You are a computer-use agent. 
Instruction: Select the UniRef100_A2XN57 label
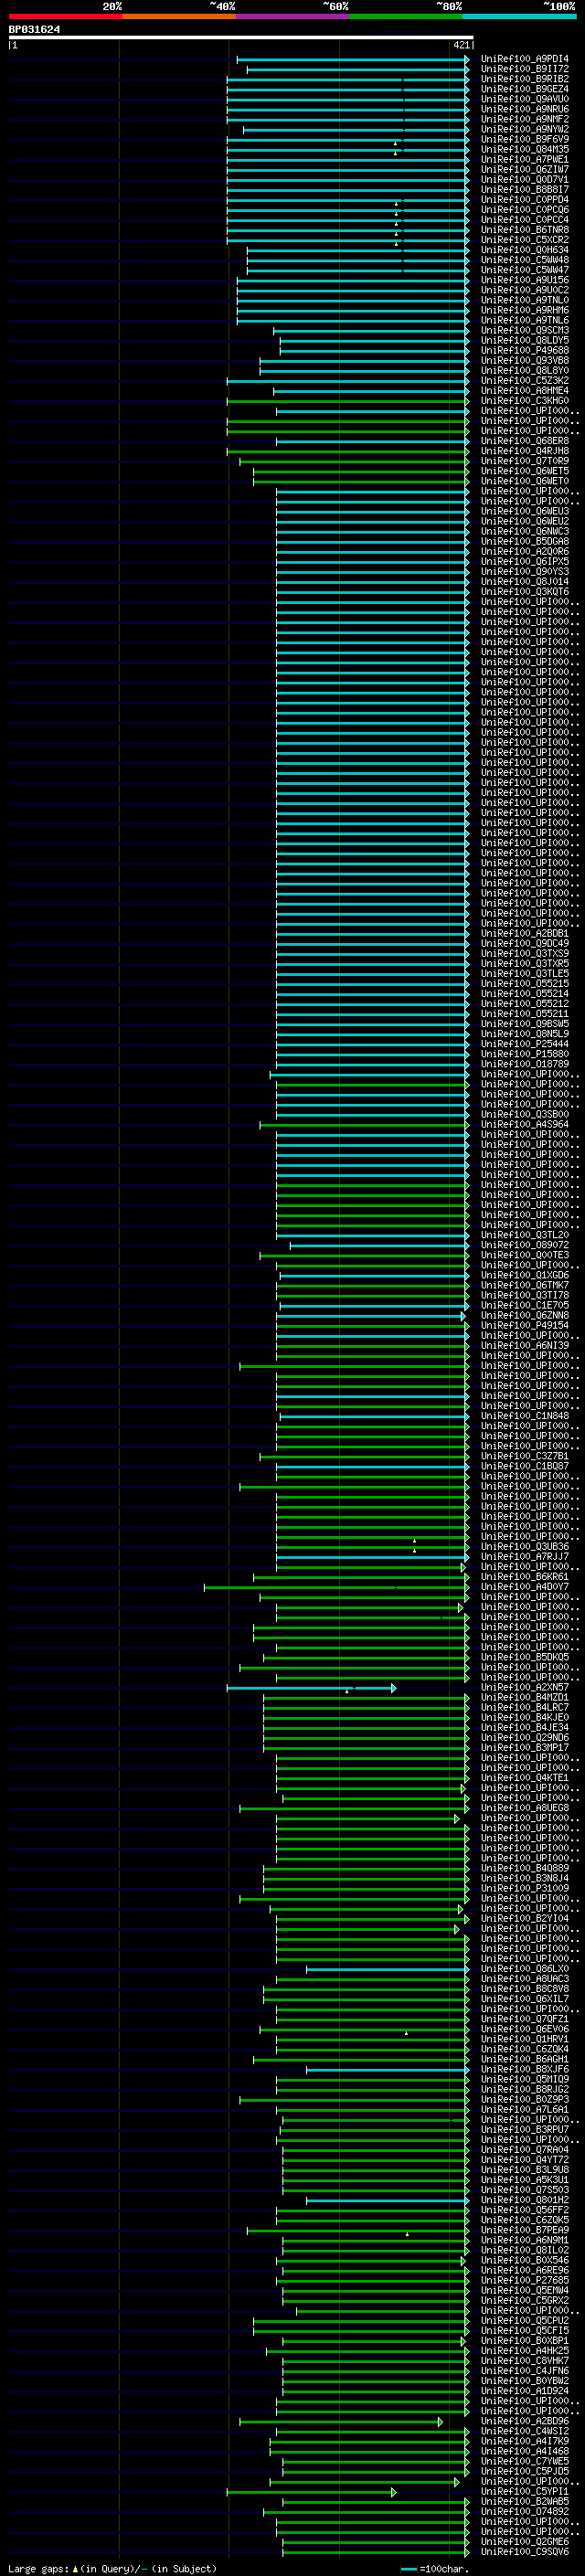(x=524, y=1687)
